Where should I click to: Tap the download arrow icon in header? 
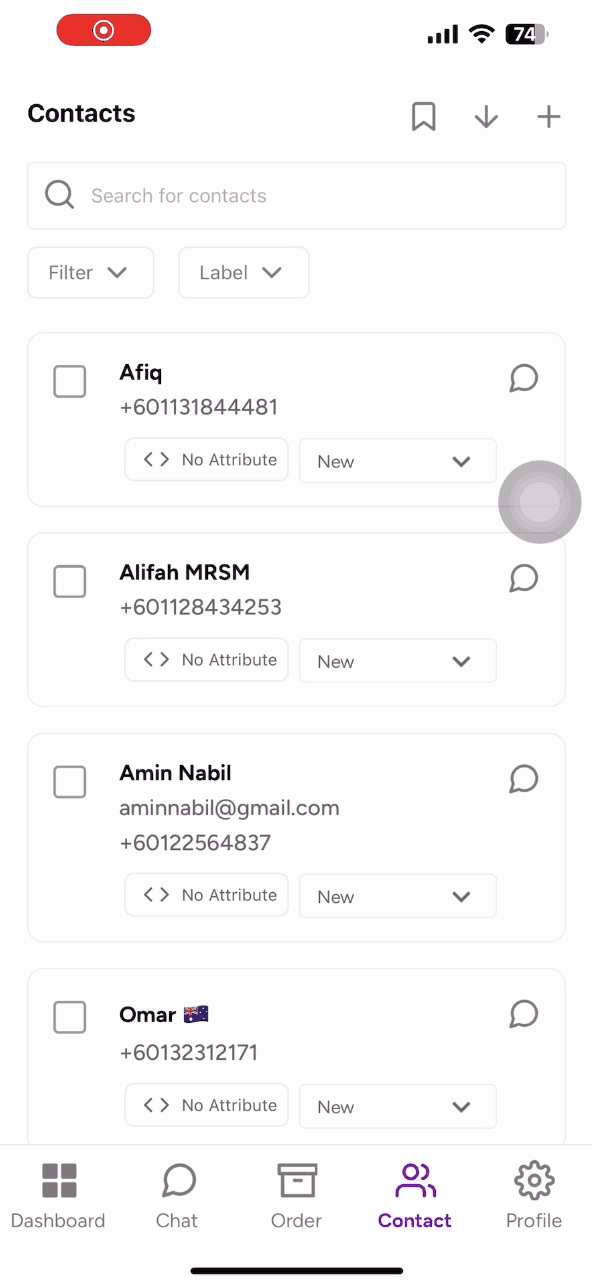coord(486,117)
